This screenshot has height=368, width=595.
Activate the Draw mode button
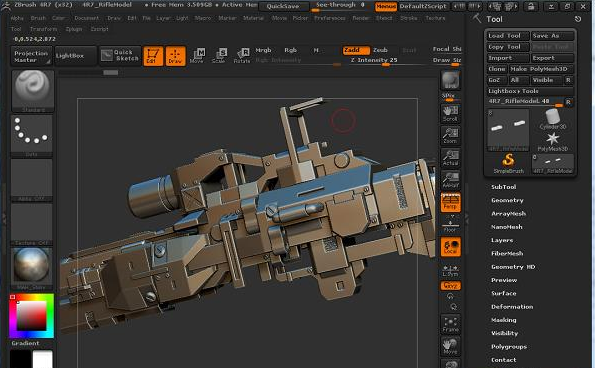[x=175, y=56]
